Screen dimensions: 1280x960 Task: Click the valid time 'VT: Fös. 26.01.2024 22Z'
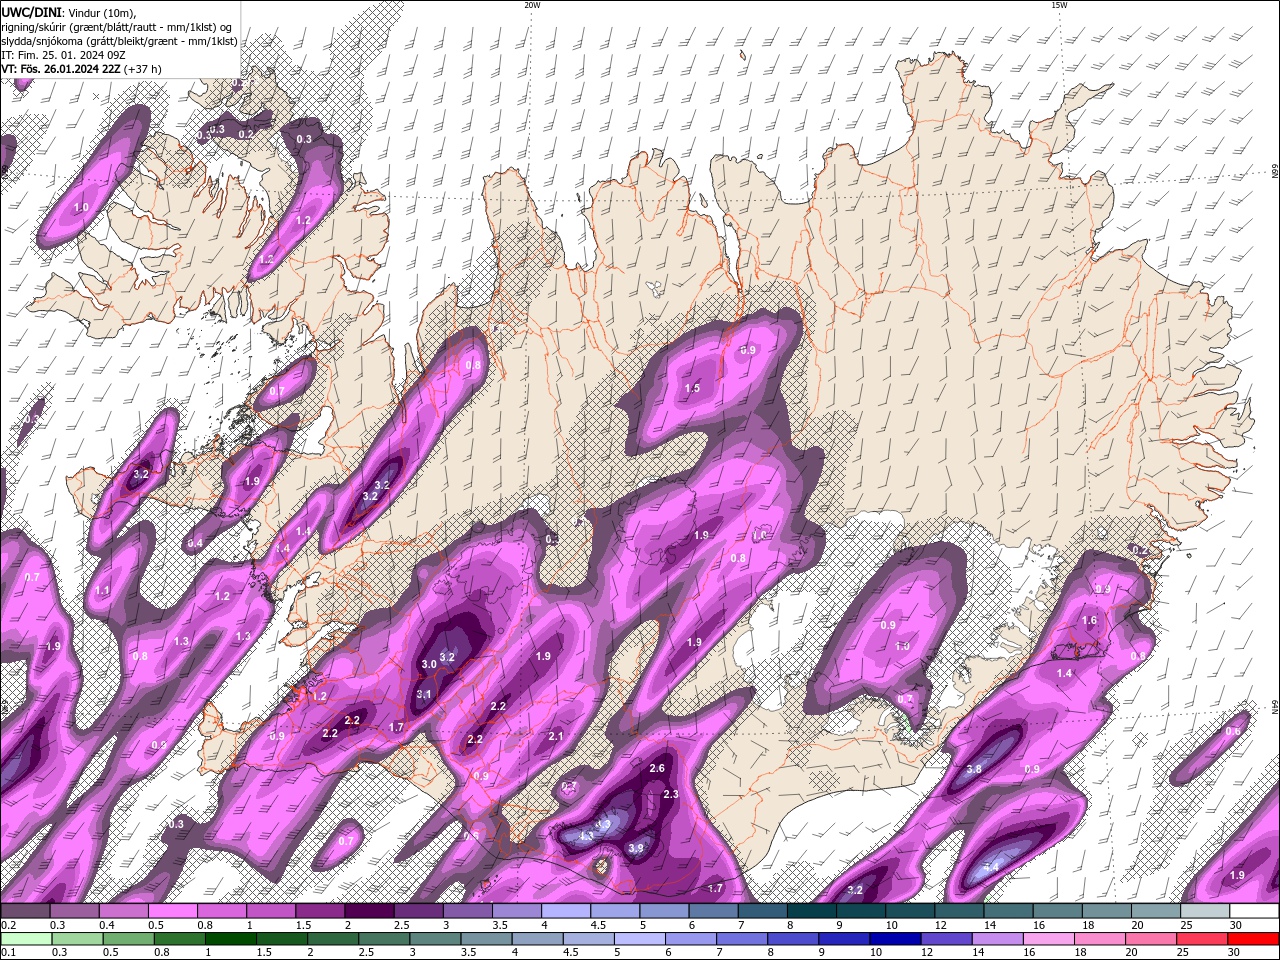coord(61,69)
